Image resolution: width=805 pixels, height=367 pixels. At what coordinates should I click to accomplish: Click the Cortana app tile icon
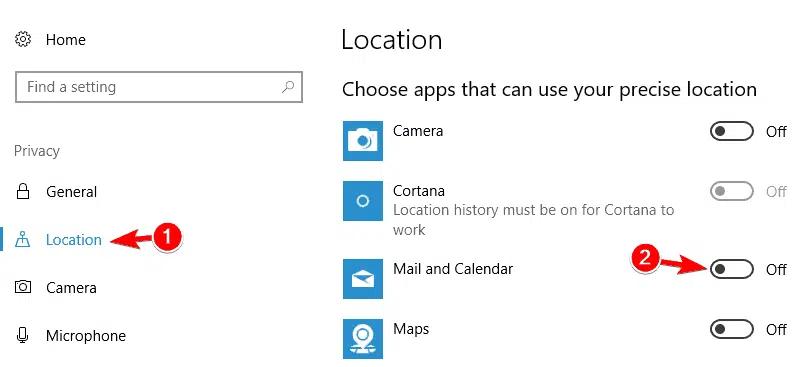pyautogui.click(x=363, y=201)
